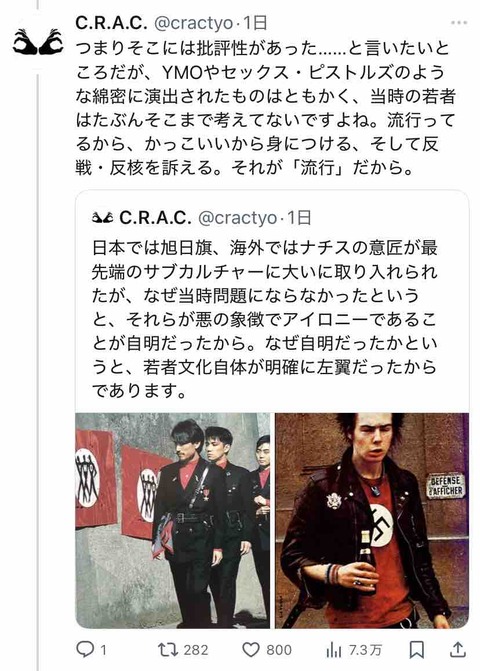480x671 pixels.
Task: View analytics via the bar chart icon
Action: pos(334,650)
